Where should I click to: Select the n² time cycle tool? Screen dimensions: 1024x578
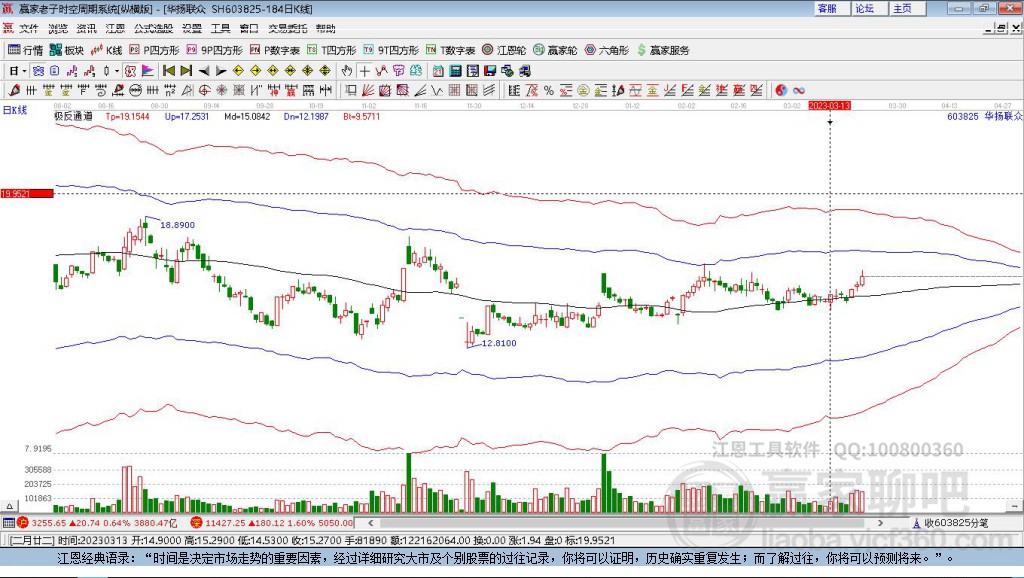(x=170, y=90)
